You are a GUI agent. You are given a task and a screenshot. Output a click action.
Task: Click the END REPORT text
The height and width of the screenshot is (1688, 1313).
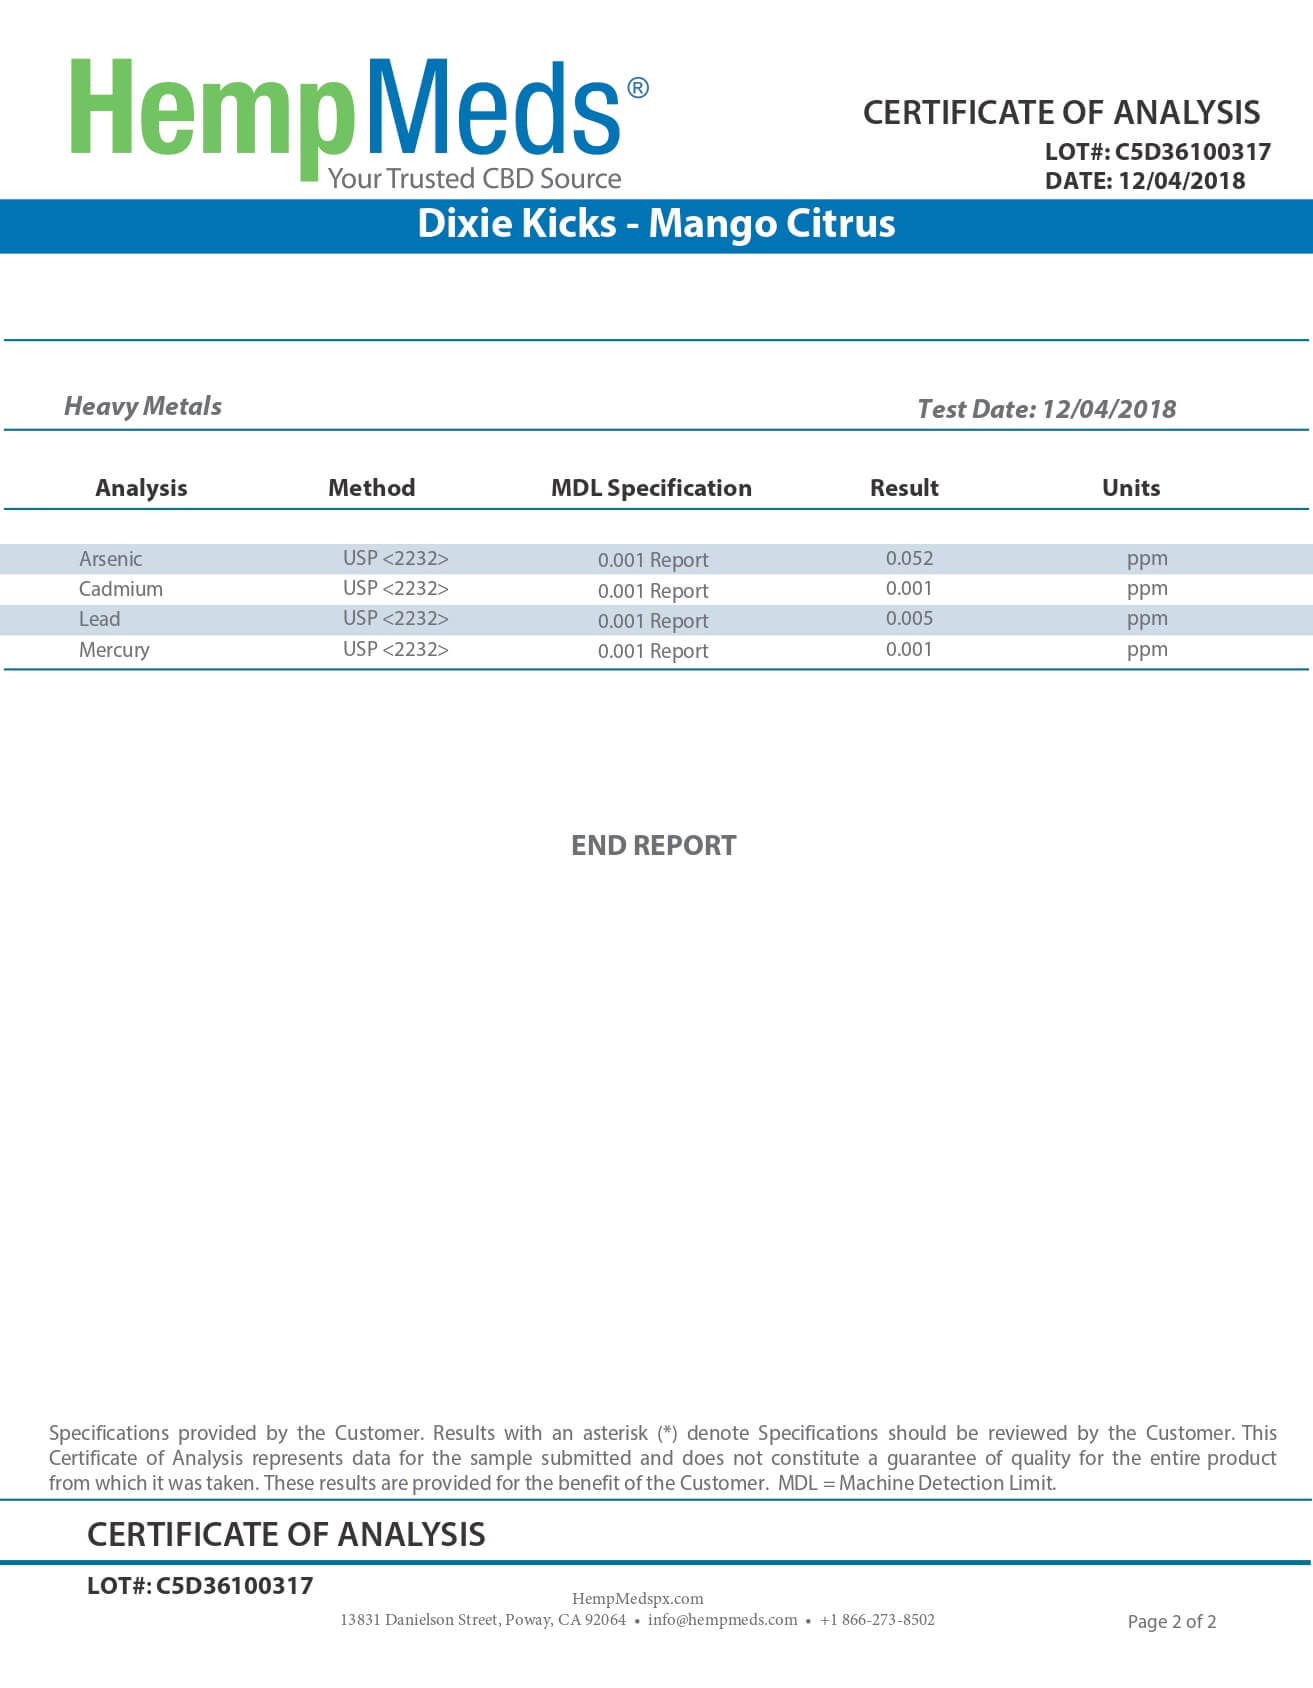[x=653, y=846]
